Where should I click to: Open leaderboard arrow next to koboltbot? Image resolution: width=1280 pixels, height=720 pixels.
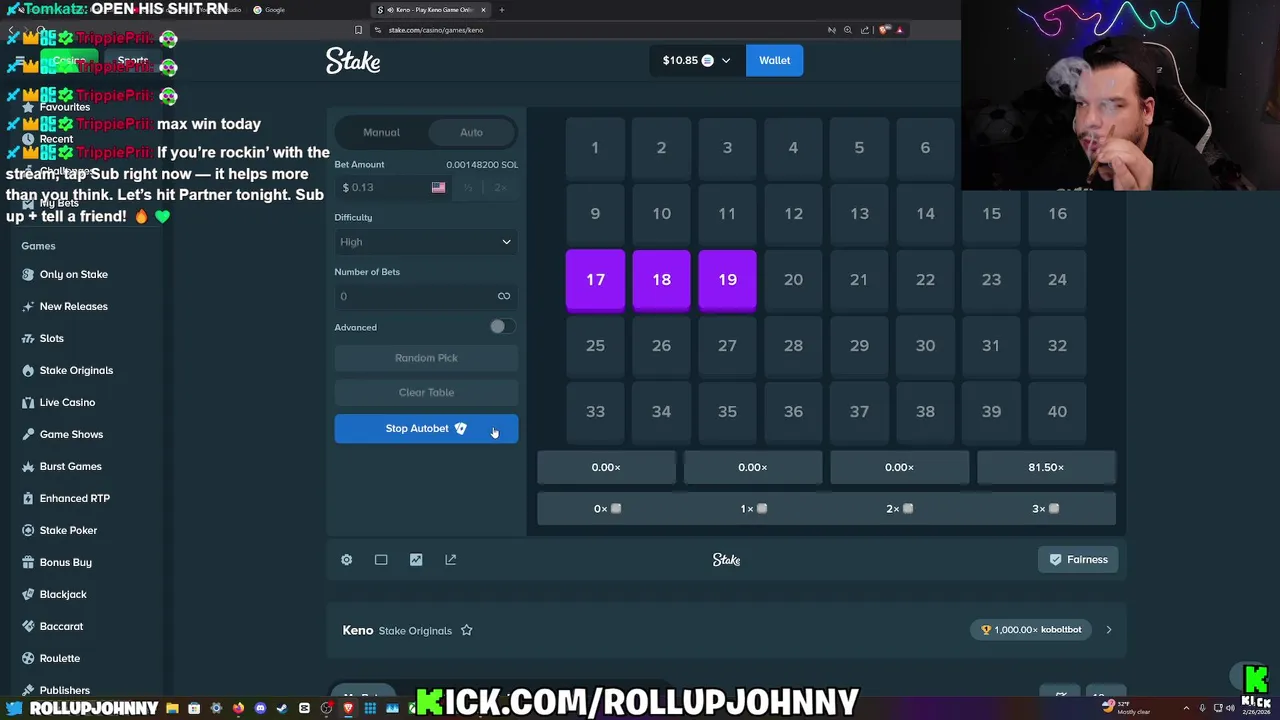coord(1108,630)
